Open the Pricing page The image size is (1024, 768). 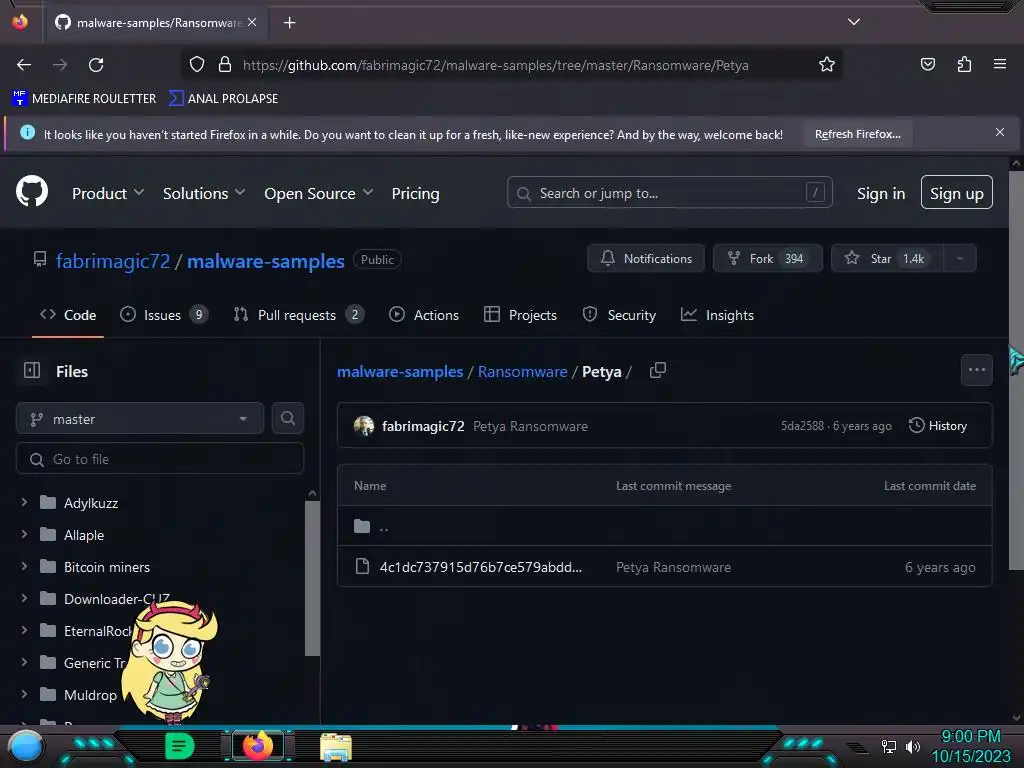point(415,193)
